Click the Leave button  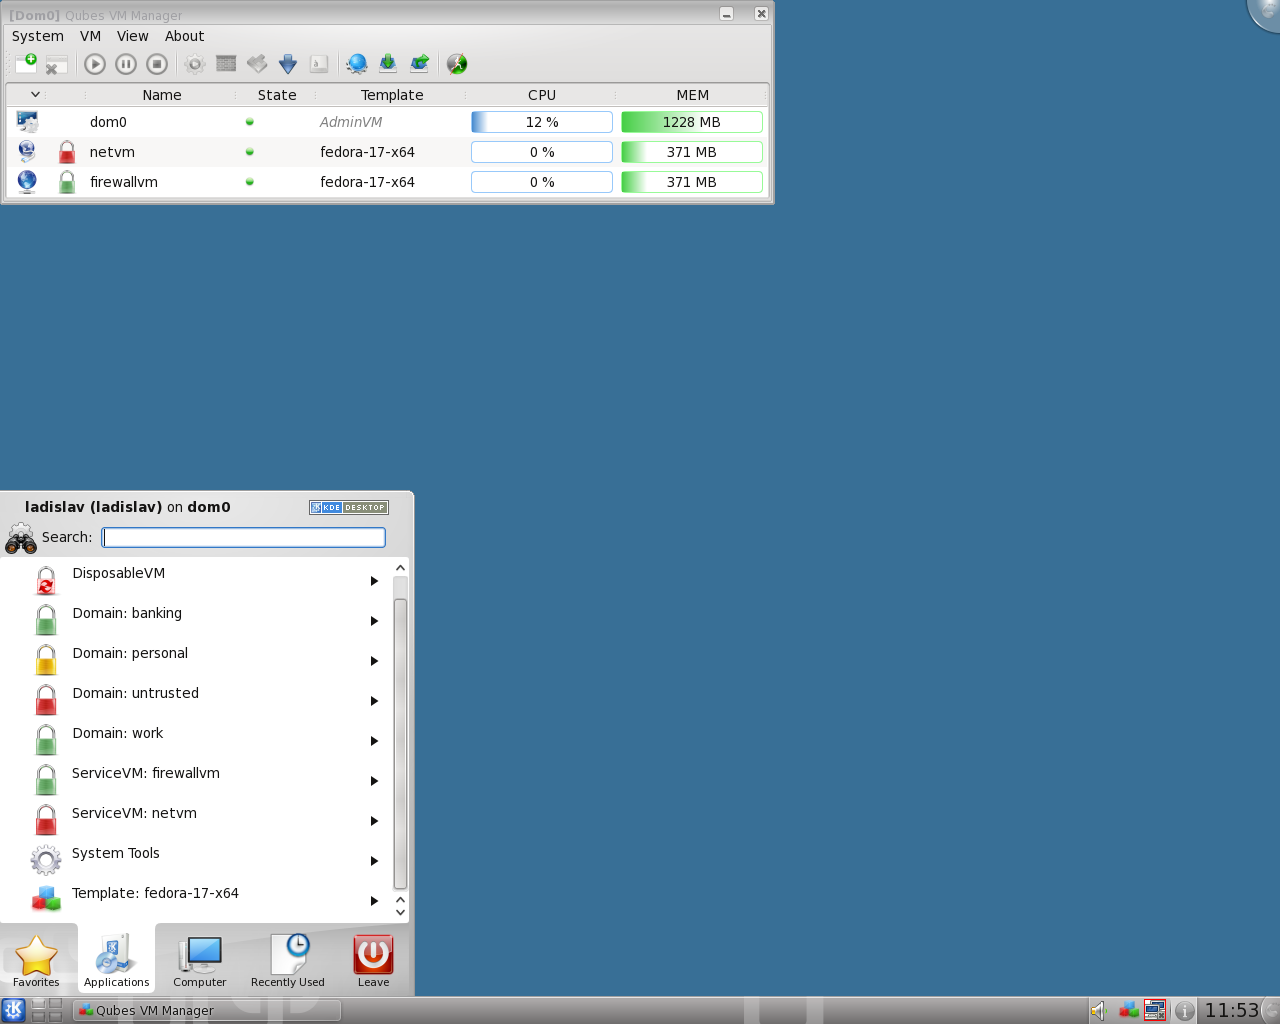[372, 960]
